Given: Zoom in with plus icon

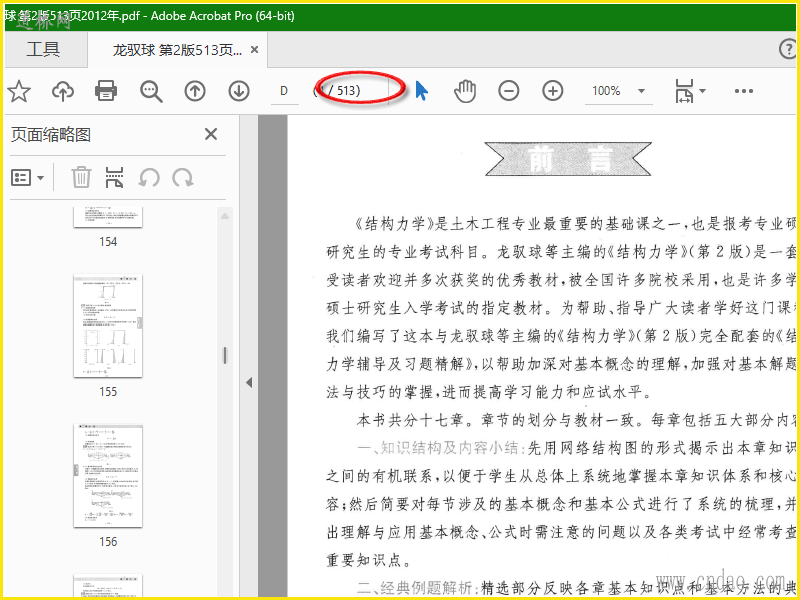Looking at the screenshot, I should (553, 91).
